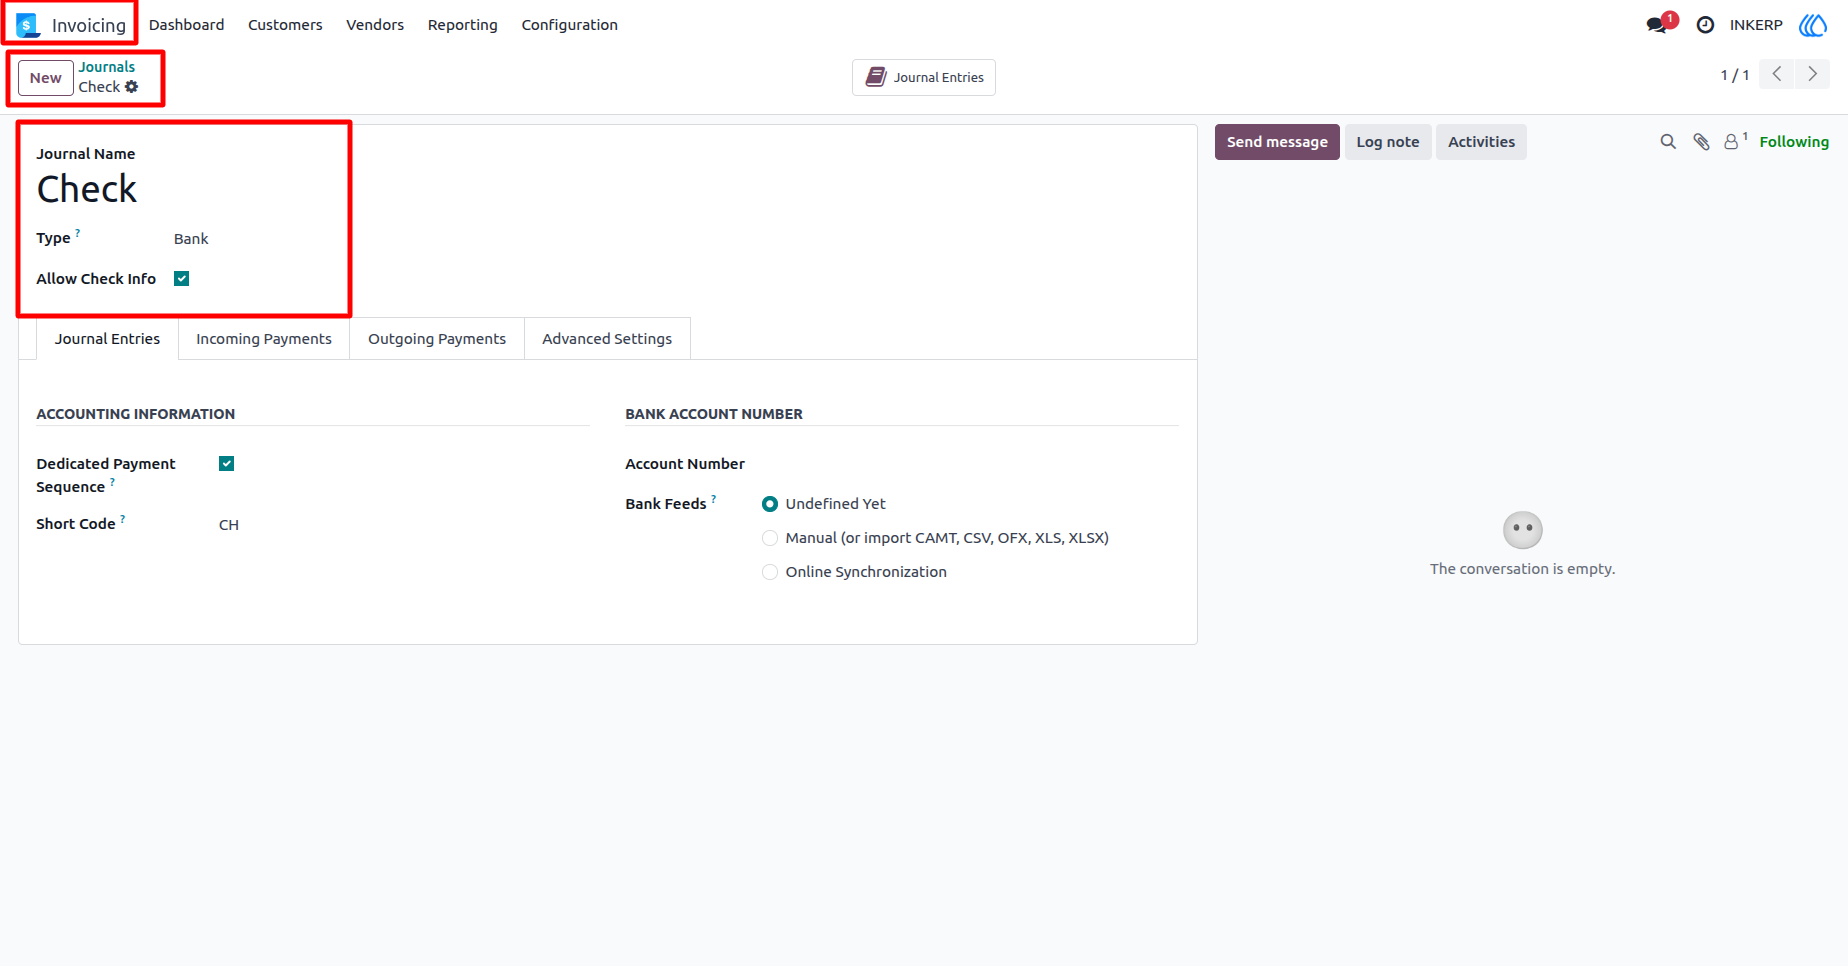Select Online Synchronization bank feed
Screen dimensions: 1848x966
(770, 572)
